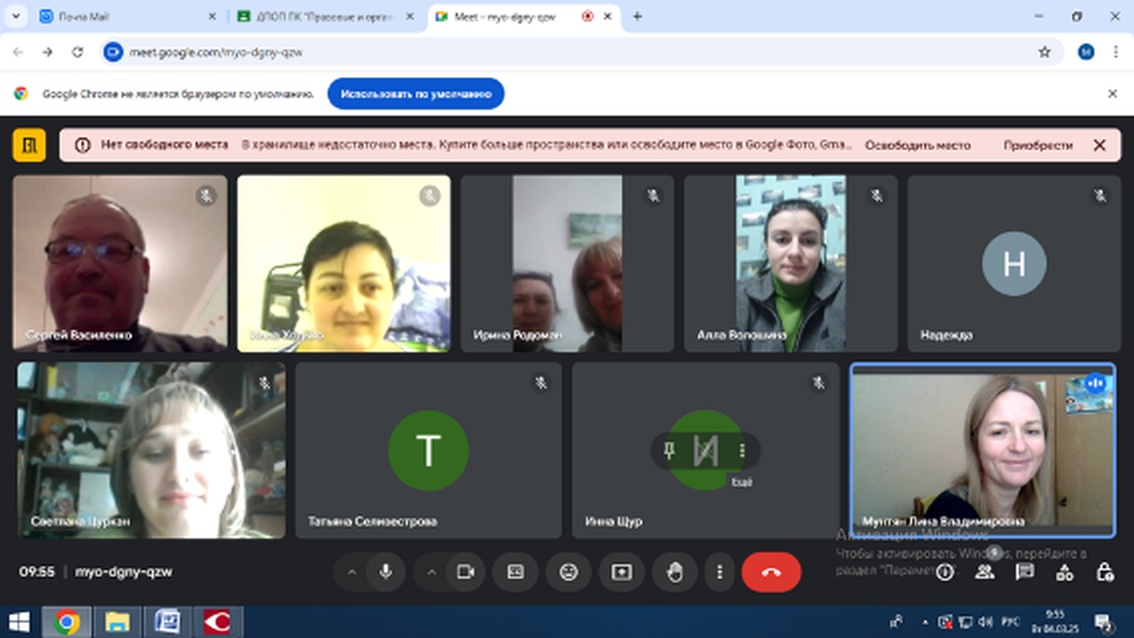
Task: Click the Освободить место link
Action: 917,145
